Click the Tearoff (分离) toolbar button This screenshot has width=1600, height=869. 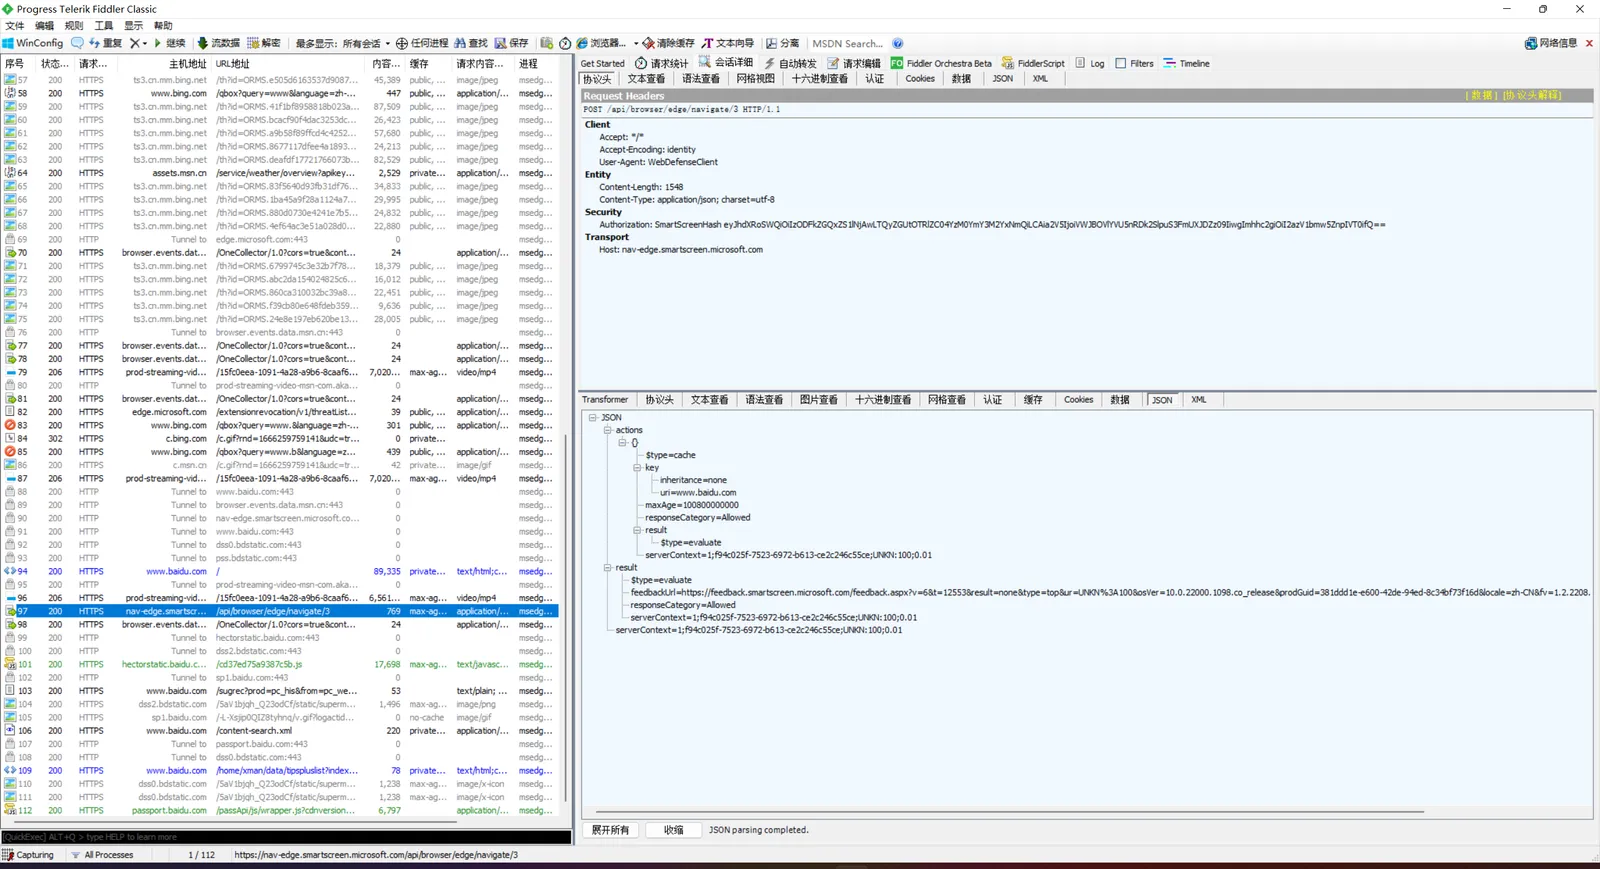click(x=783, y=43)
